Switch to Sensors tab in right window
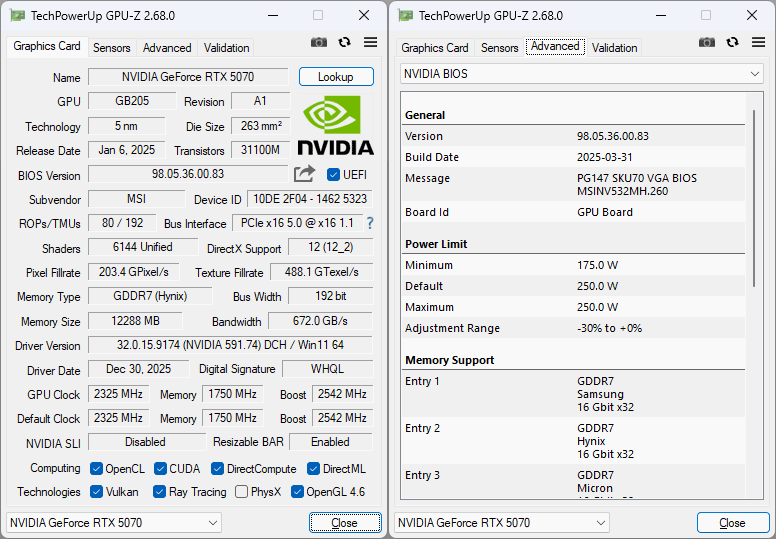 pyautogui.click(x=500, y=48)
